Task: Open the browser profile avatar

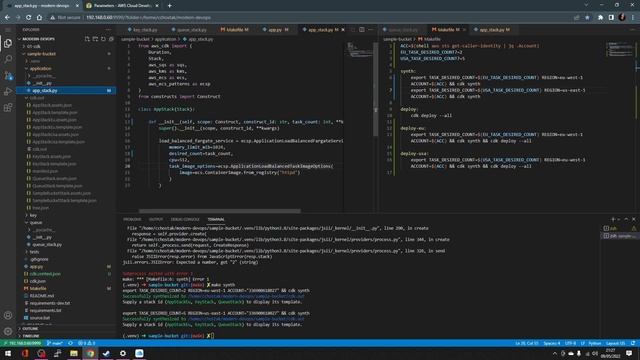Action: coord(622,17)
